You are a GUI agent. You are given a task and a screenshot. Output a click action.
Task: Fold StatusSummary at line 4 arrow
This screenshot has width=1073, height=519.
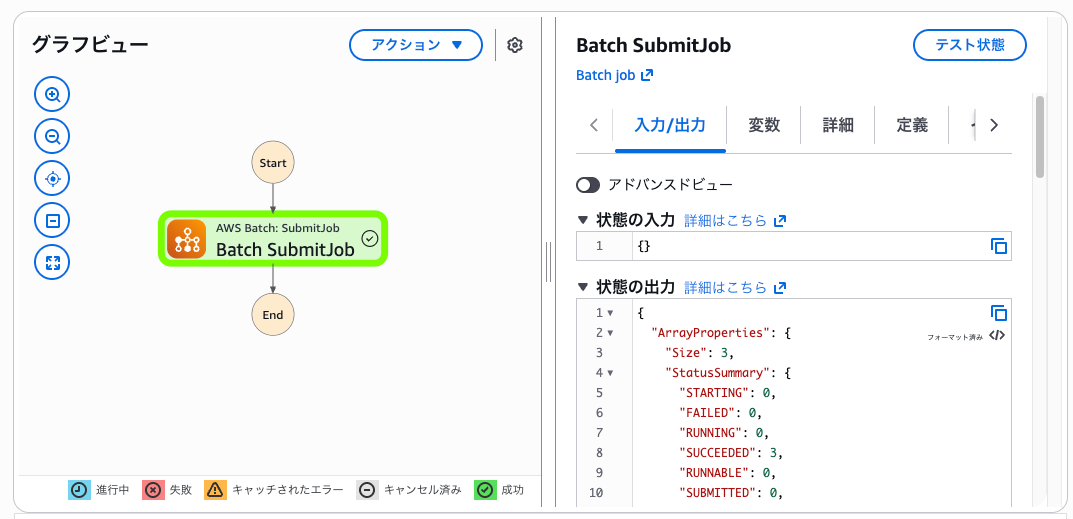coord(610,373)
